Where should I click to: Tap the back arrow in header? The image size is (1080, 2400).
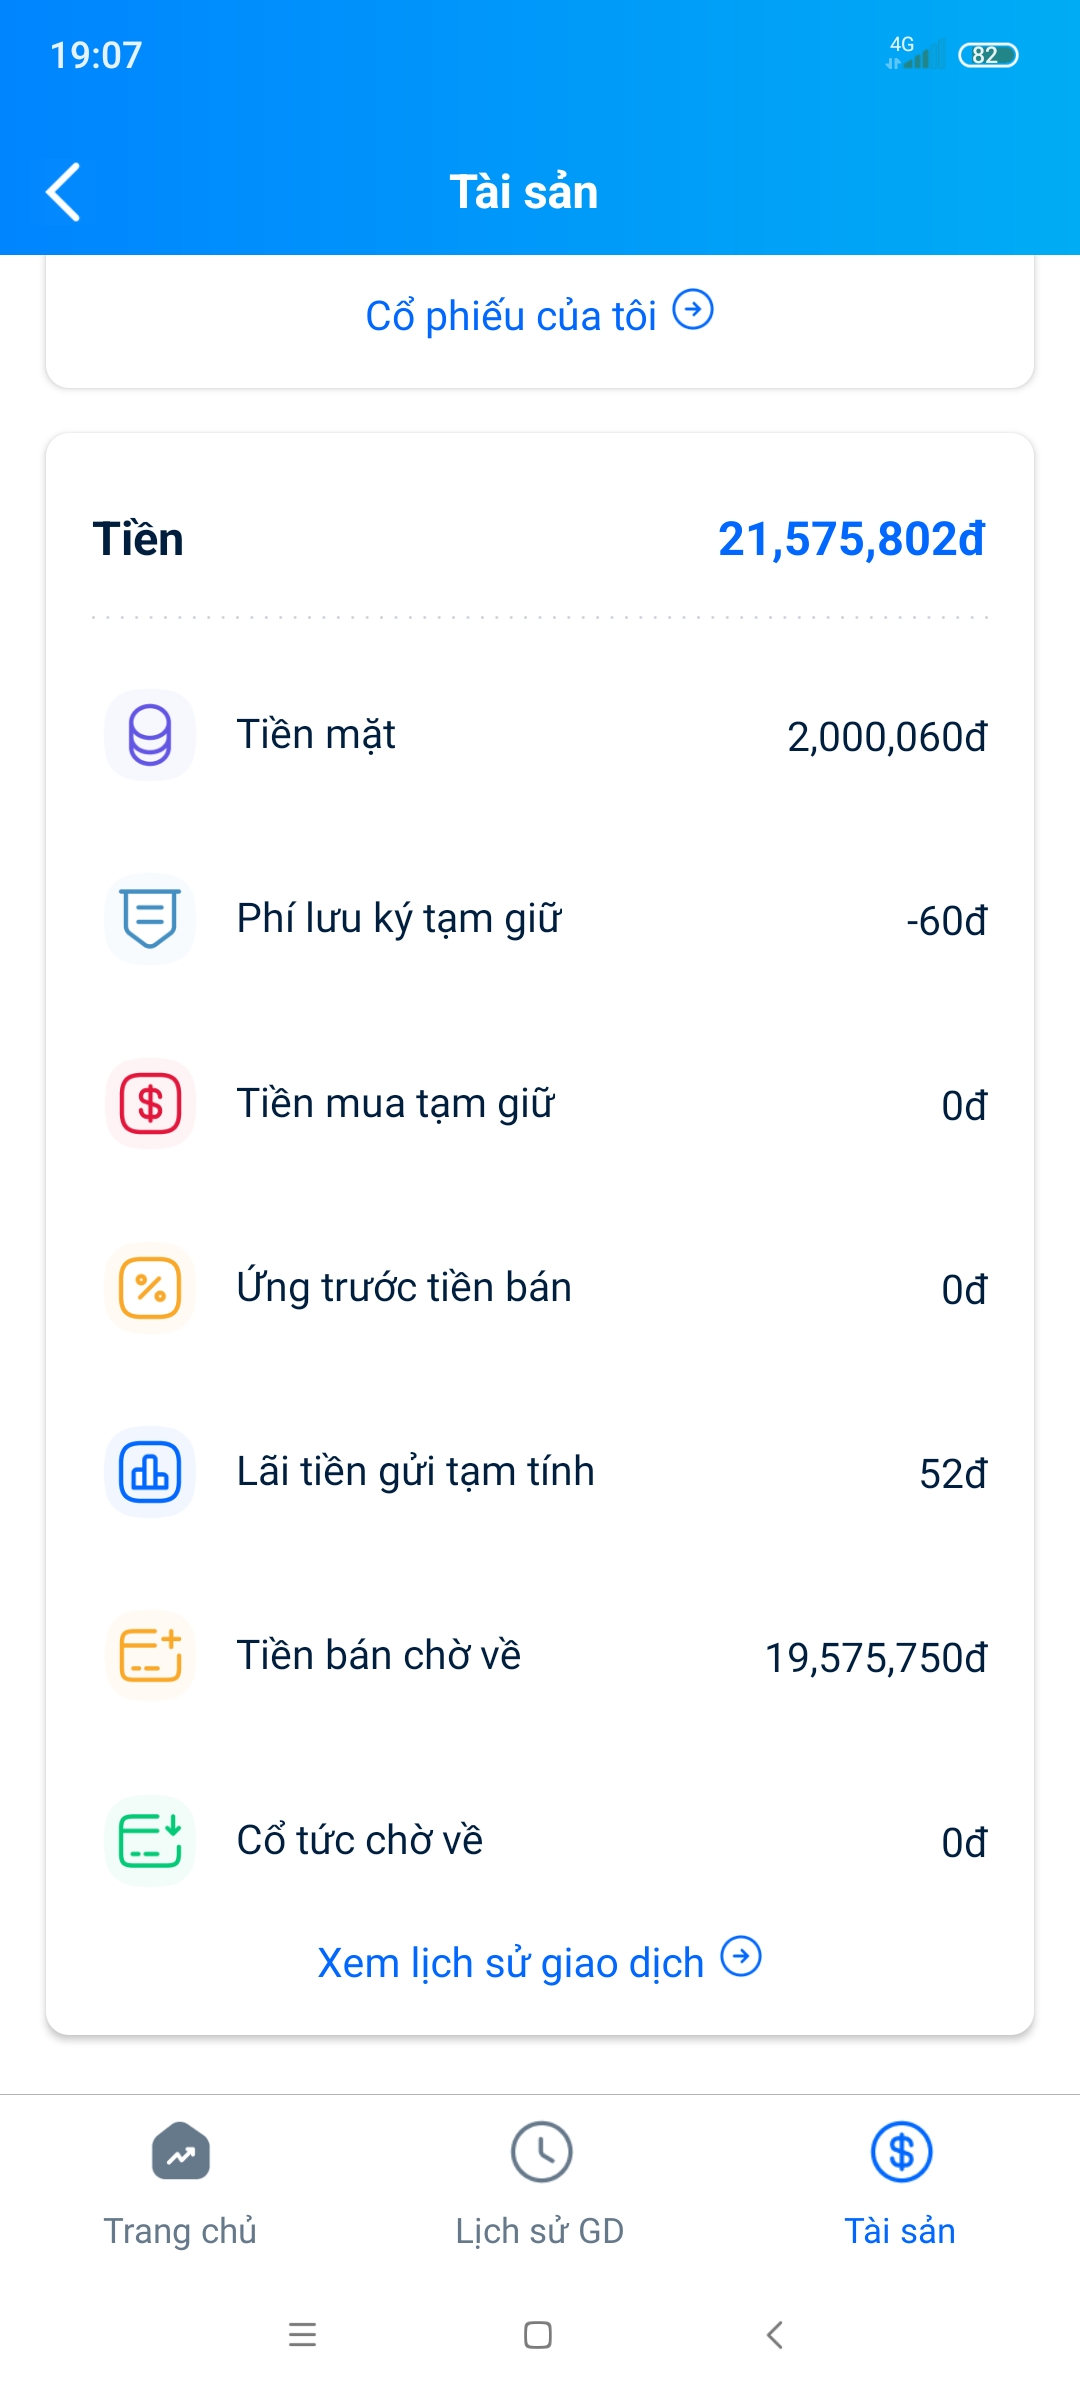click(x=64, y=191)
